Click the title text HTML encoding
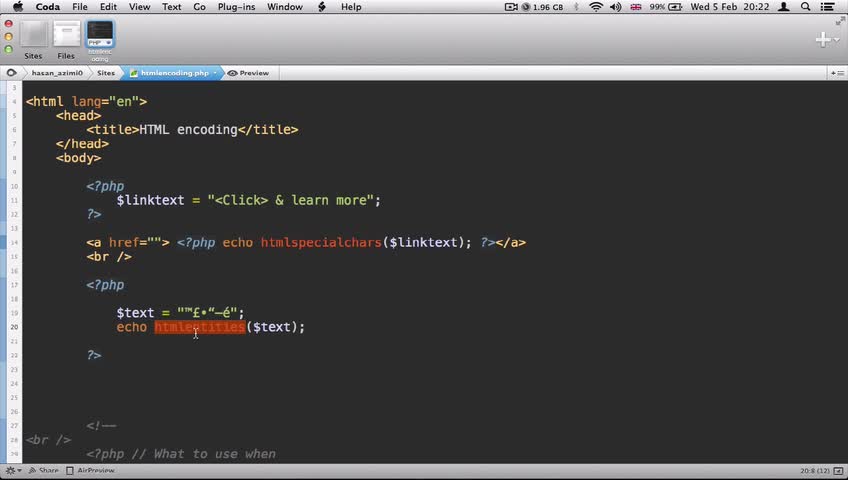This screenshot has width=848, height=480. click(x=189, y=130)
